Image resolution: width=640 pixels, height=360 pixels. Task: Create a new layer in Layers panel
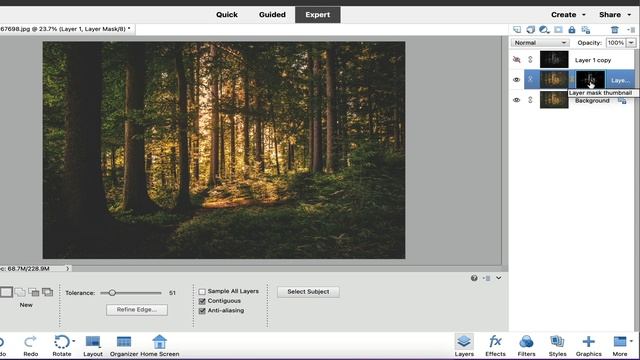(517, 30)
